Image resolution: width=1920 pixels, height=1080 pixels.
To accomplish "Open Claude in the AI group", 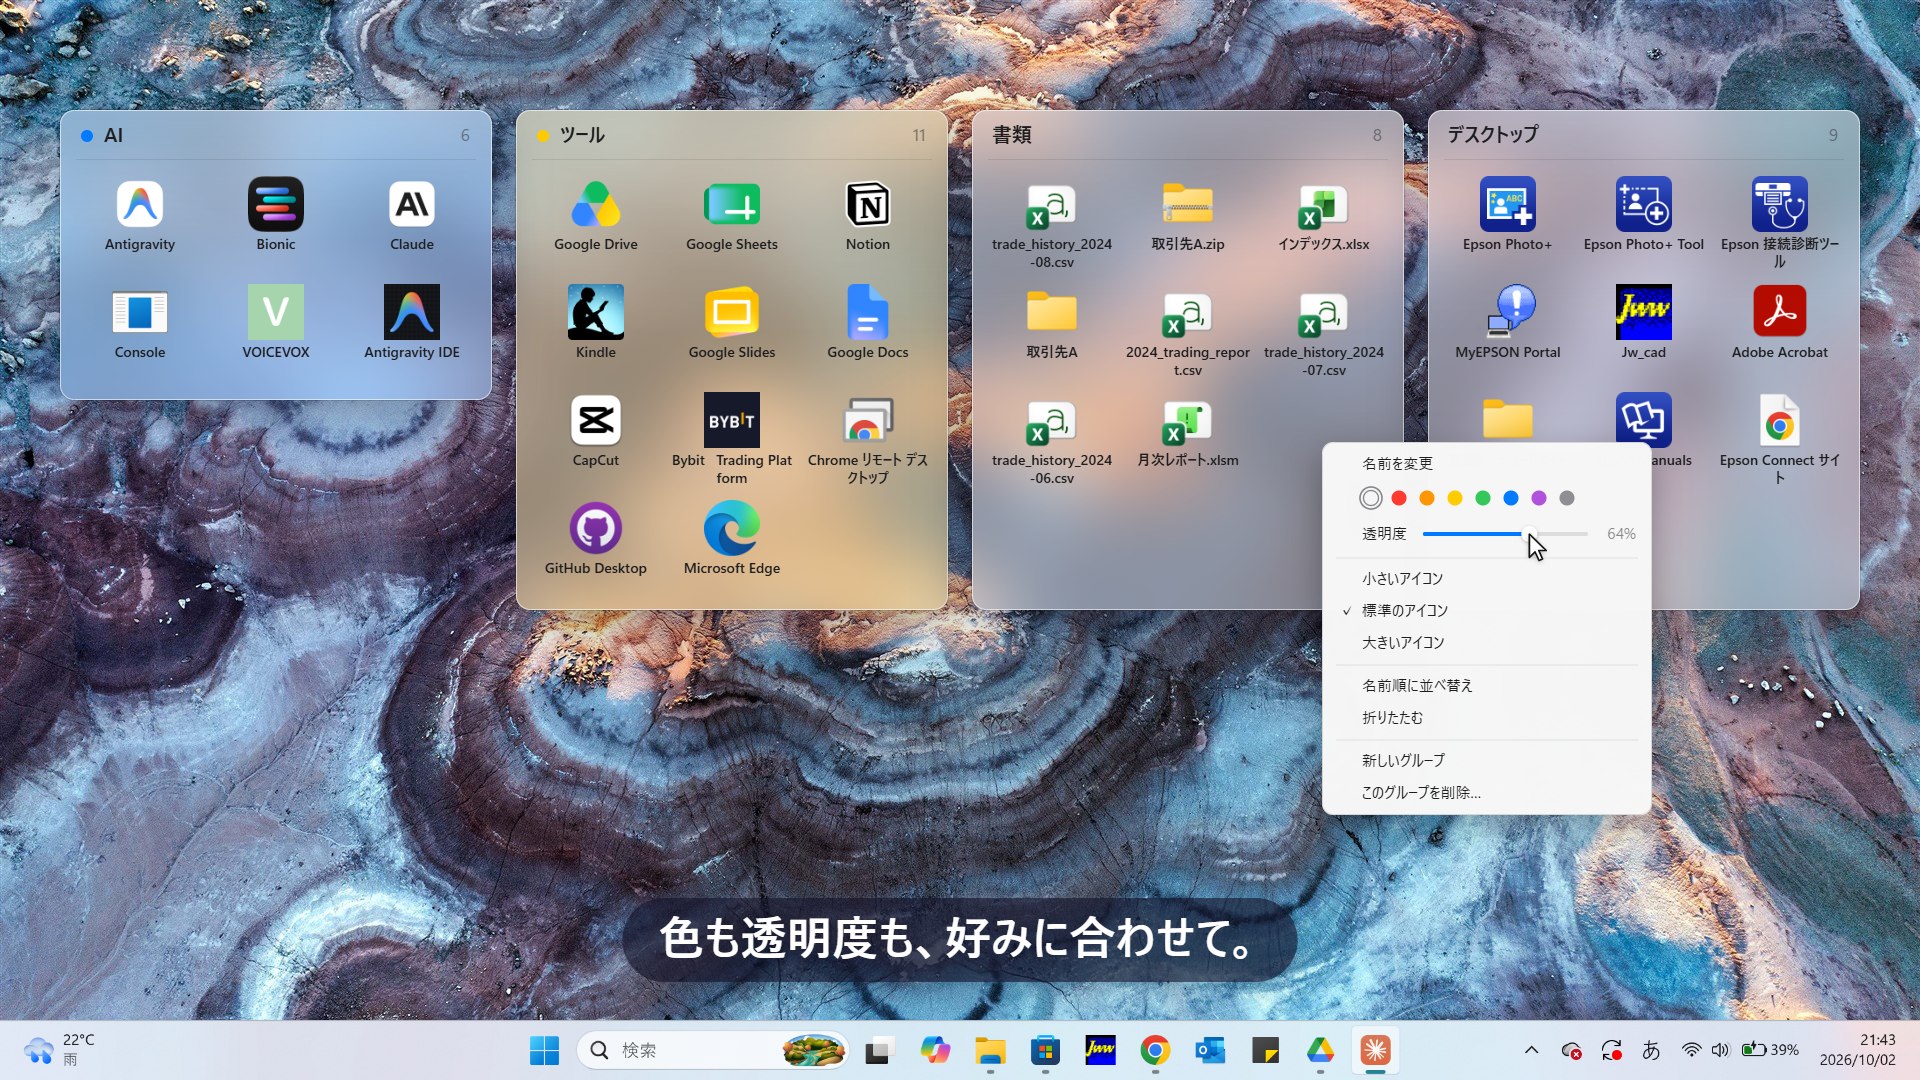I will (412, 205).
